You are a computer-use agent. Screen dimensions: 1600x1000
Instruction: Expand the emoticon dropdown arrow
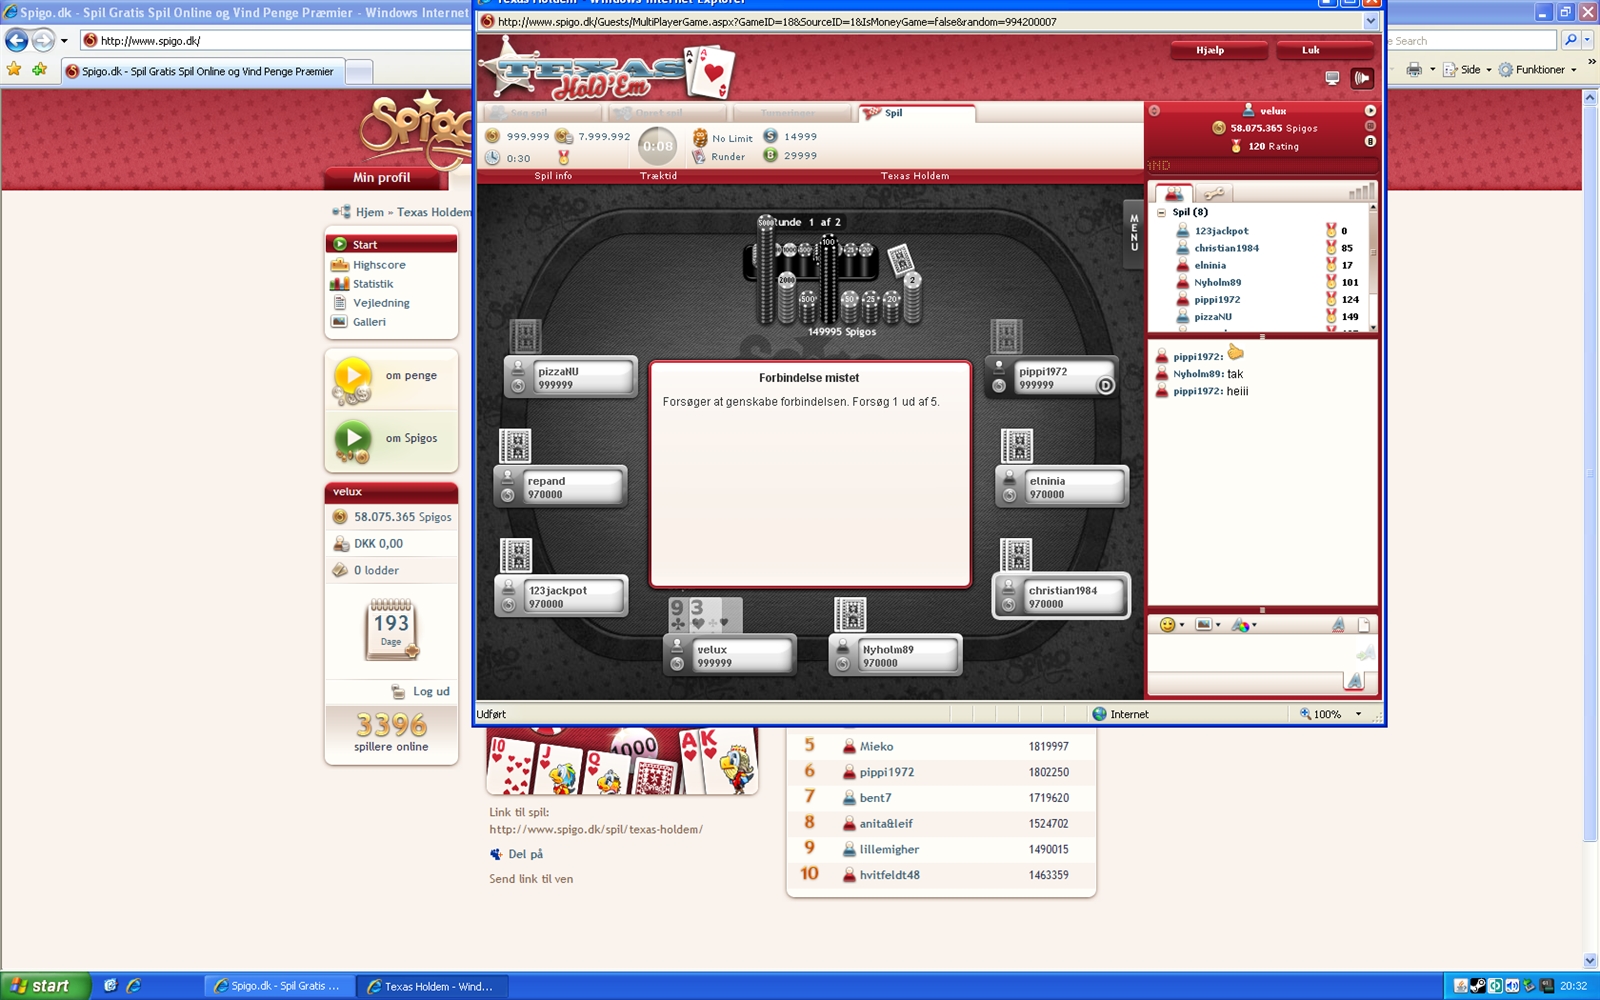click(1182, 625)
